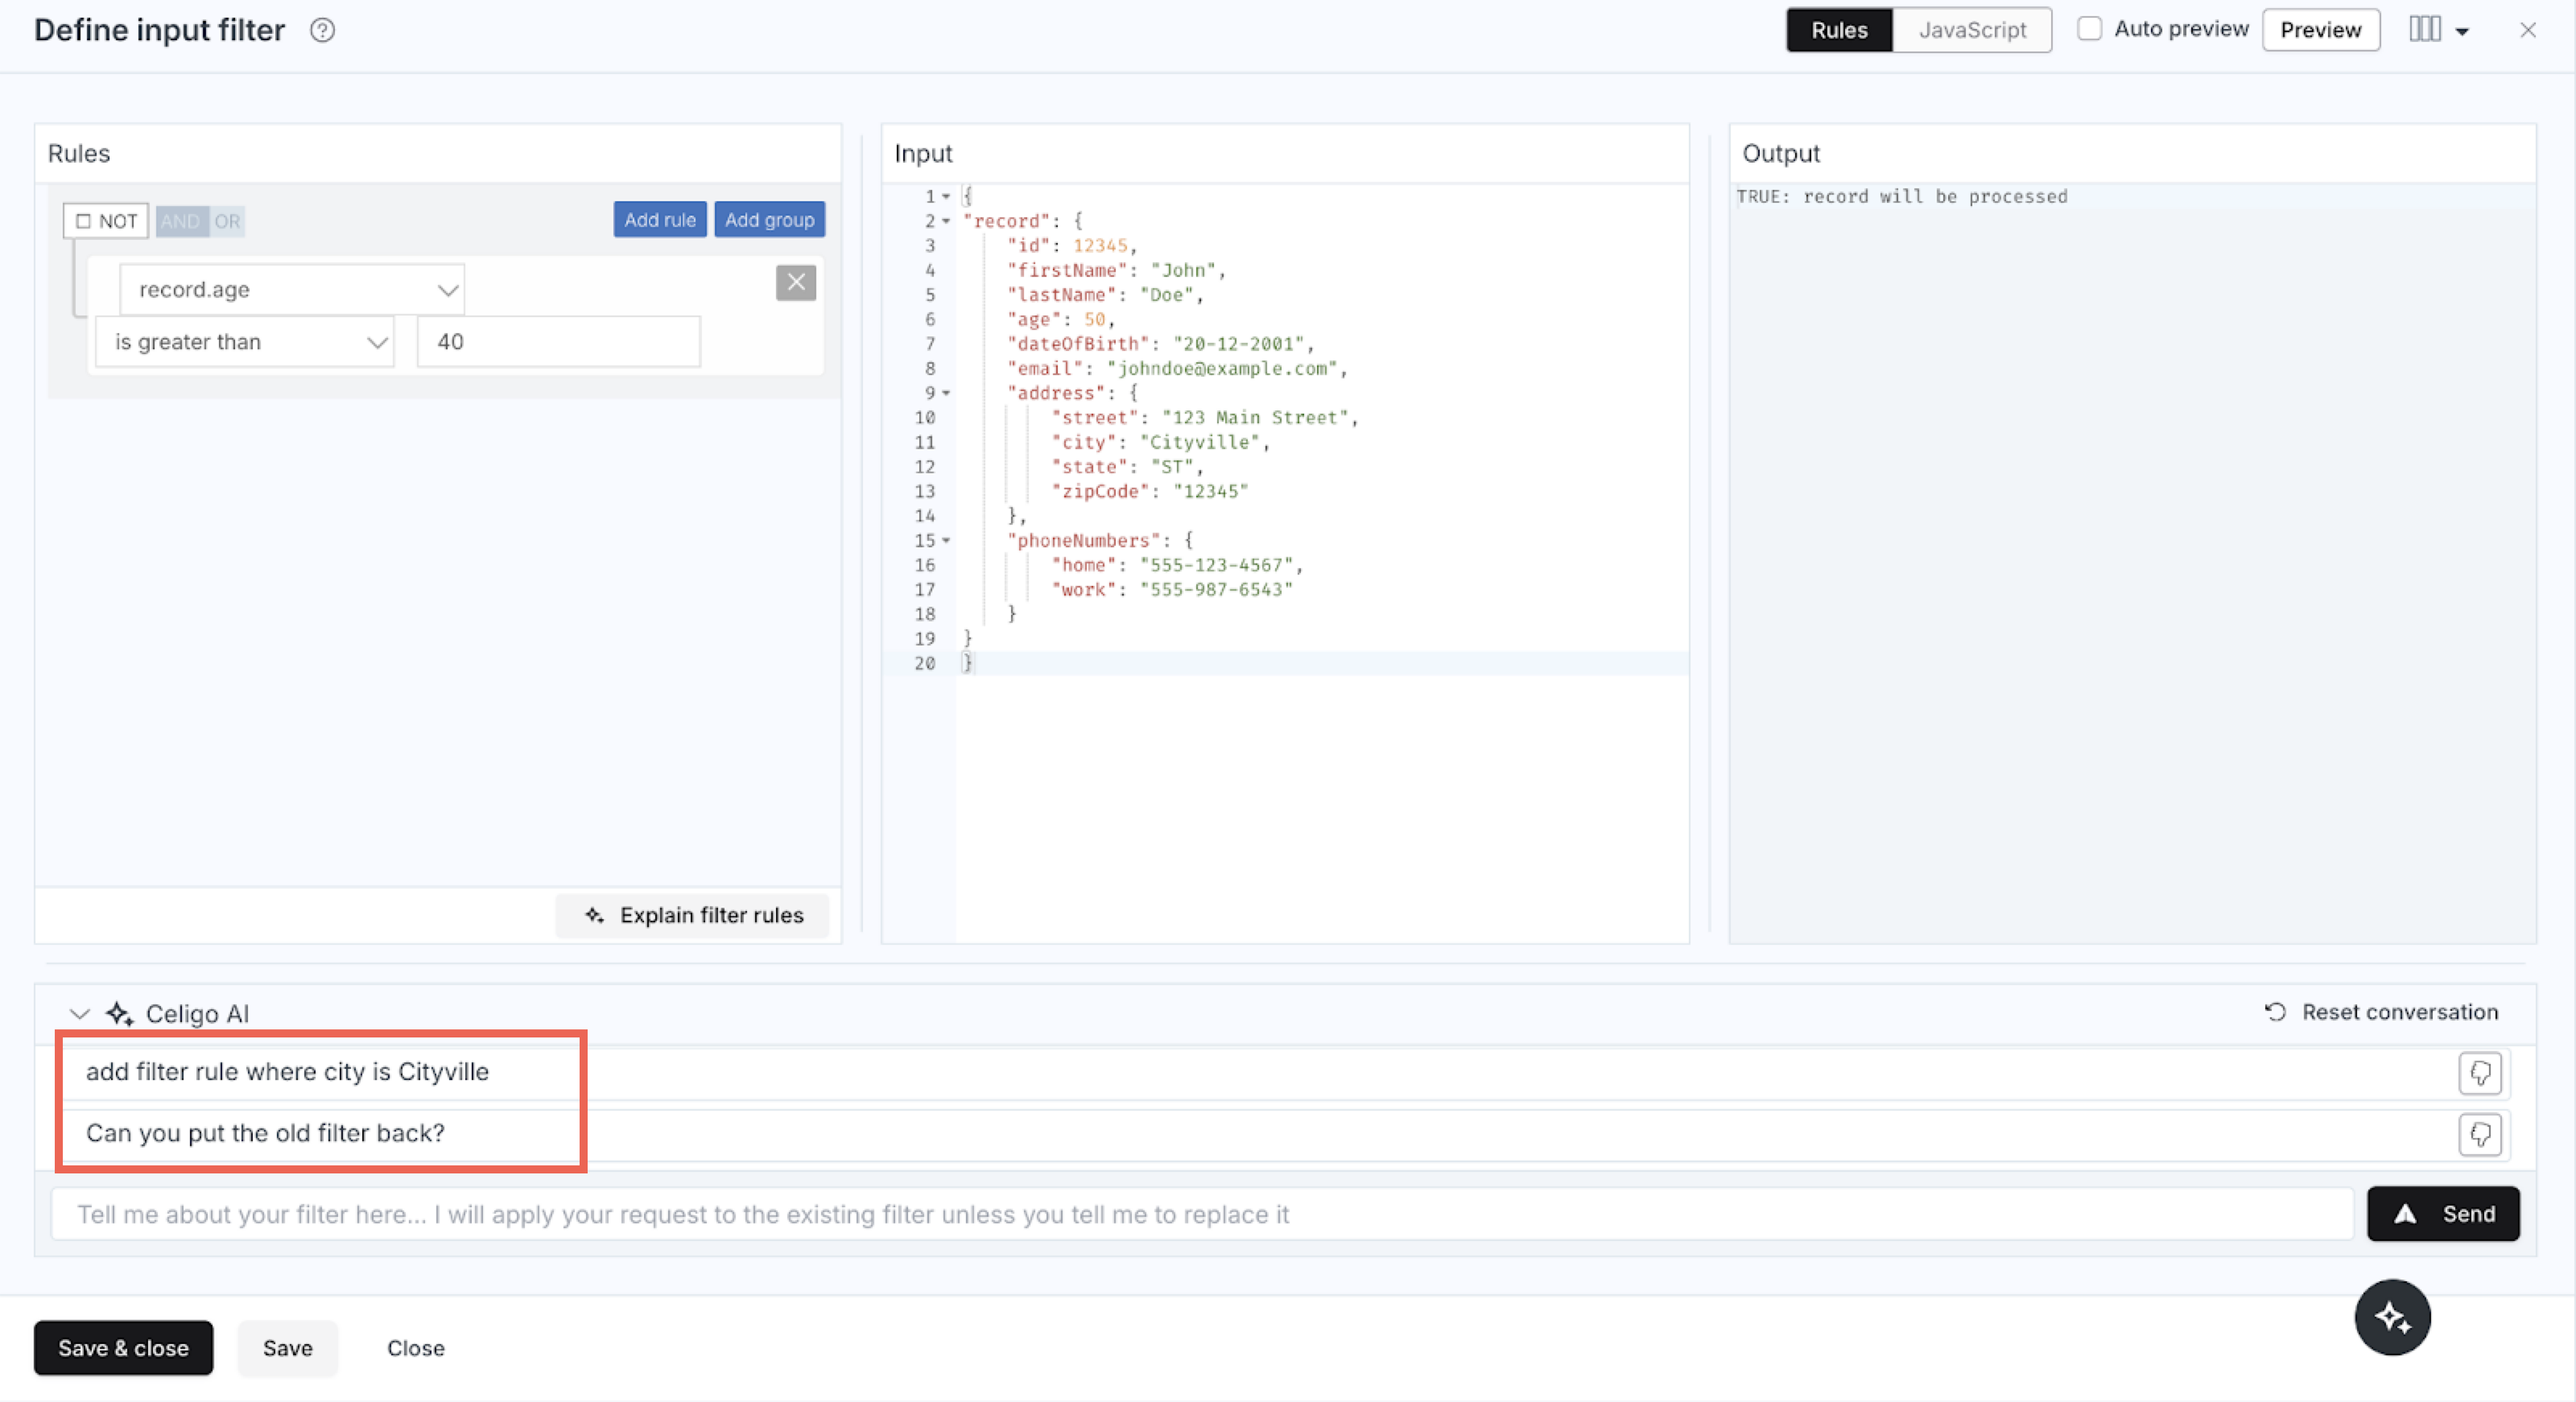Viewport: 2576px width, 1402px height.
Task: Fold the address object at line 9
Action: point(946,393)
